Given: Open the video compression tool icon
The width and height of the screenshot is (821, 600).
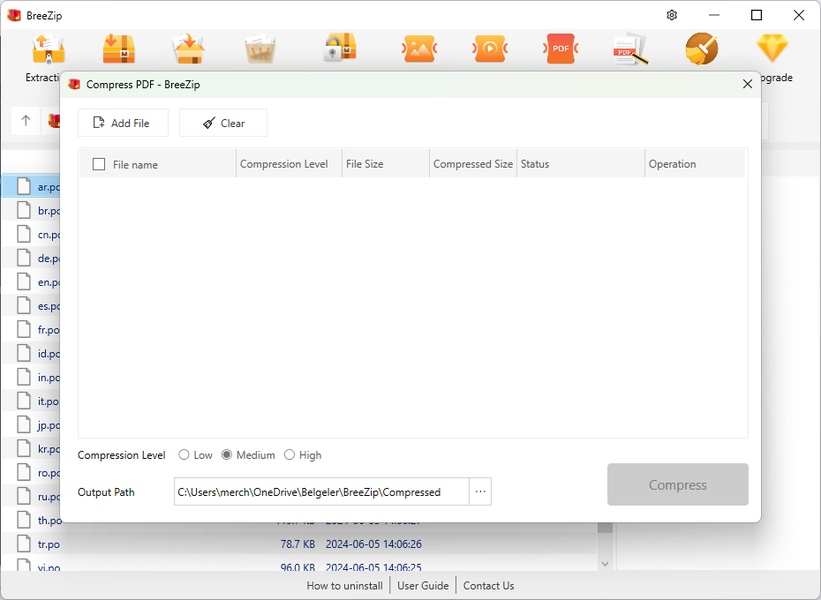Looking at the screenshot, I should click(x=489, y=48).
